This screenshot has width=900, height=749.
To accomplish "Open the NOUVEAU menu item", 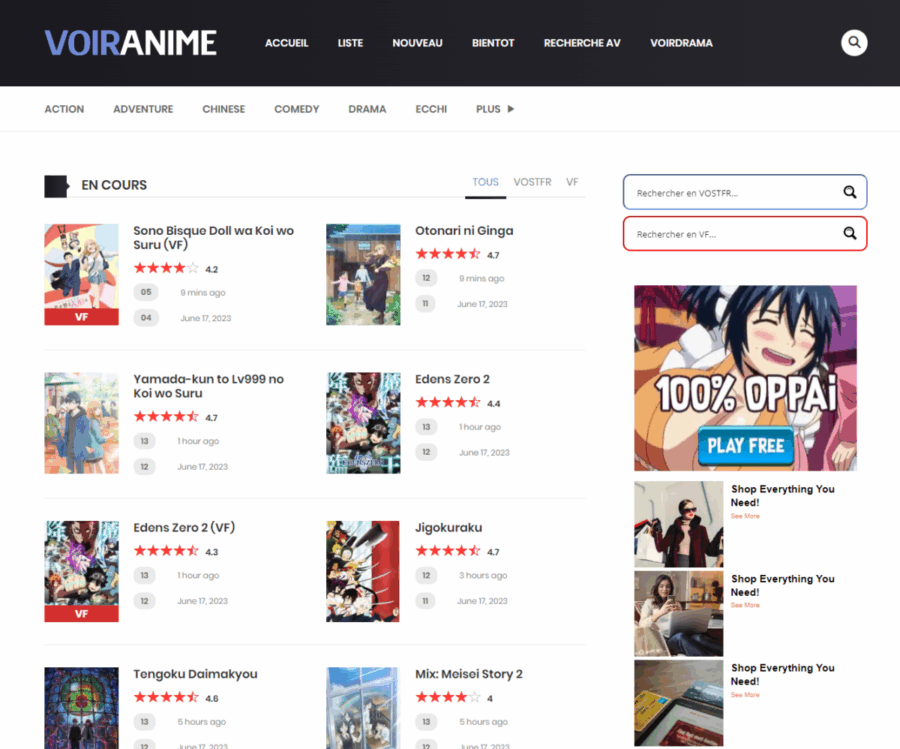I will pyautogui.click(x=417, y=43).
